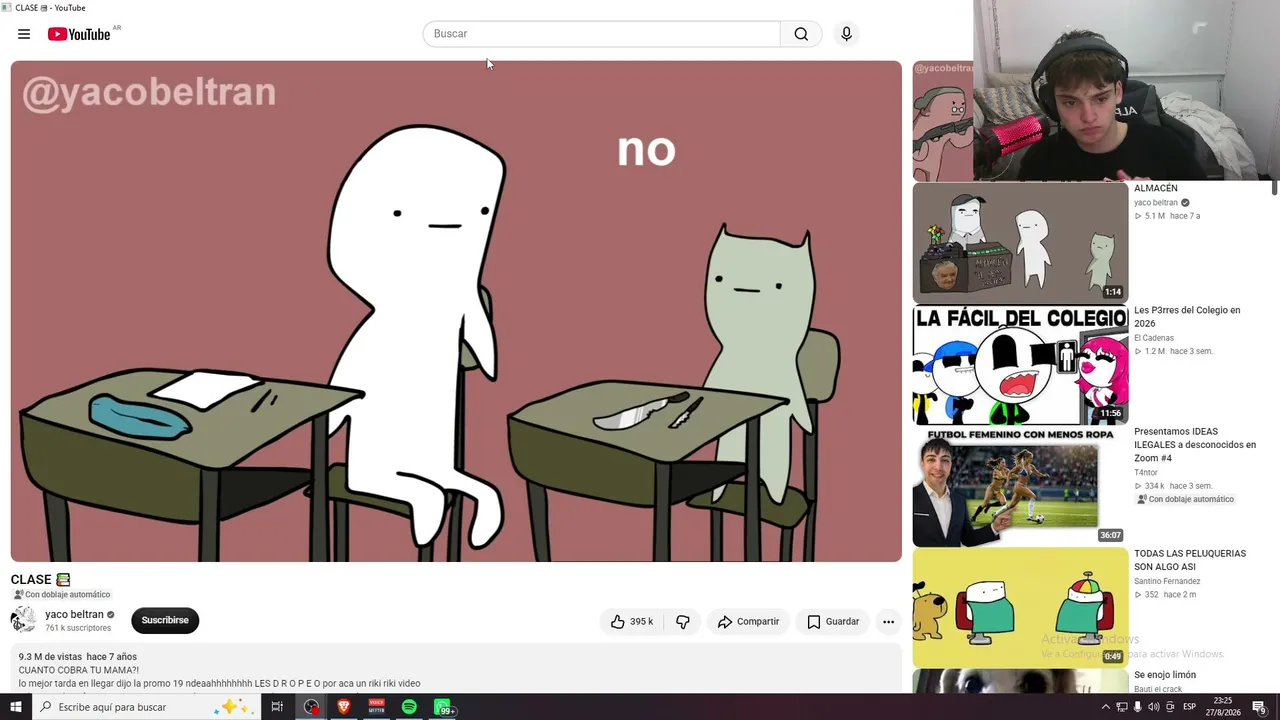Screen dimensions: 1280x720
Task: Click the Meet Now camera tray icon
Action: click(1170, 707)
